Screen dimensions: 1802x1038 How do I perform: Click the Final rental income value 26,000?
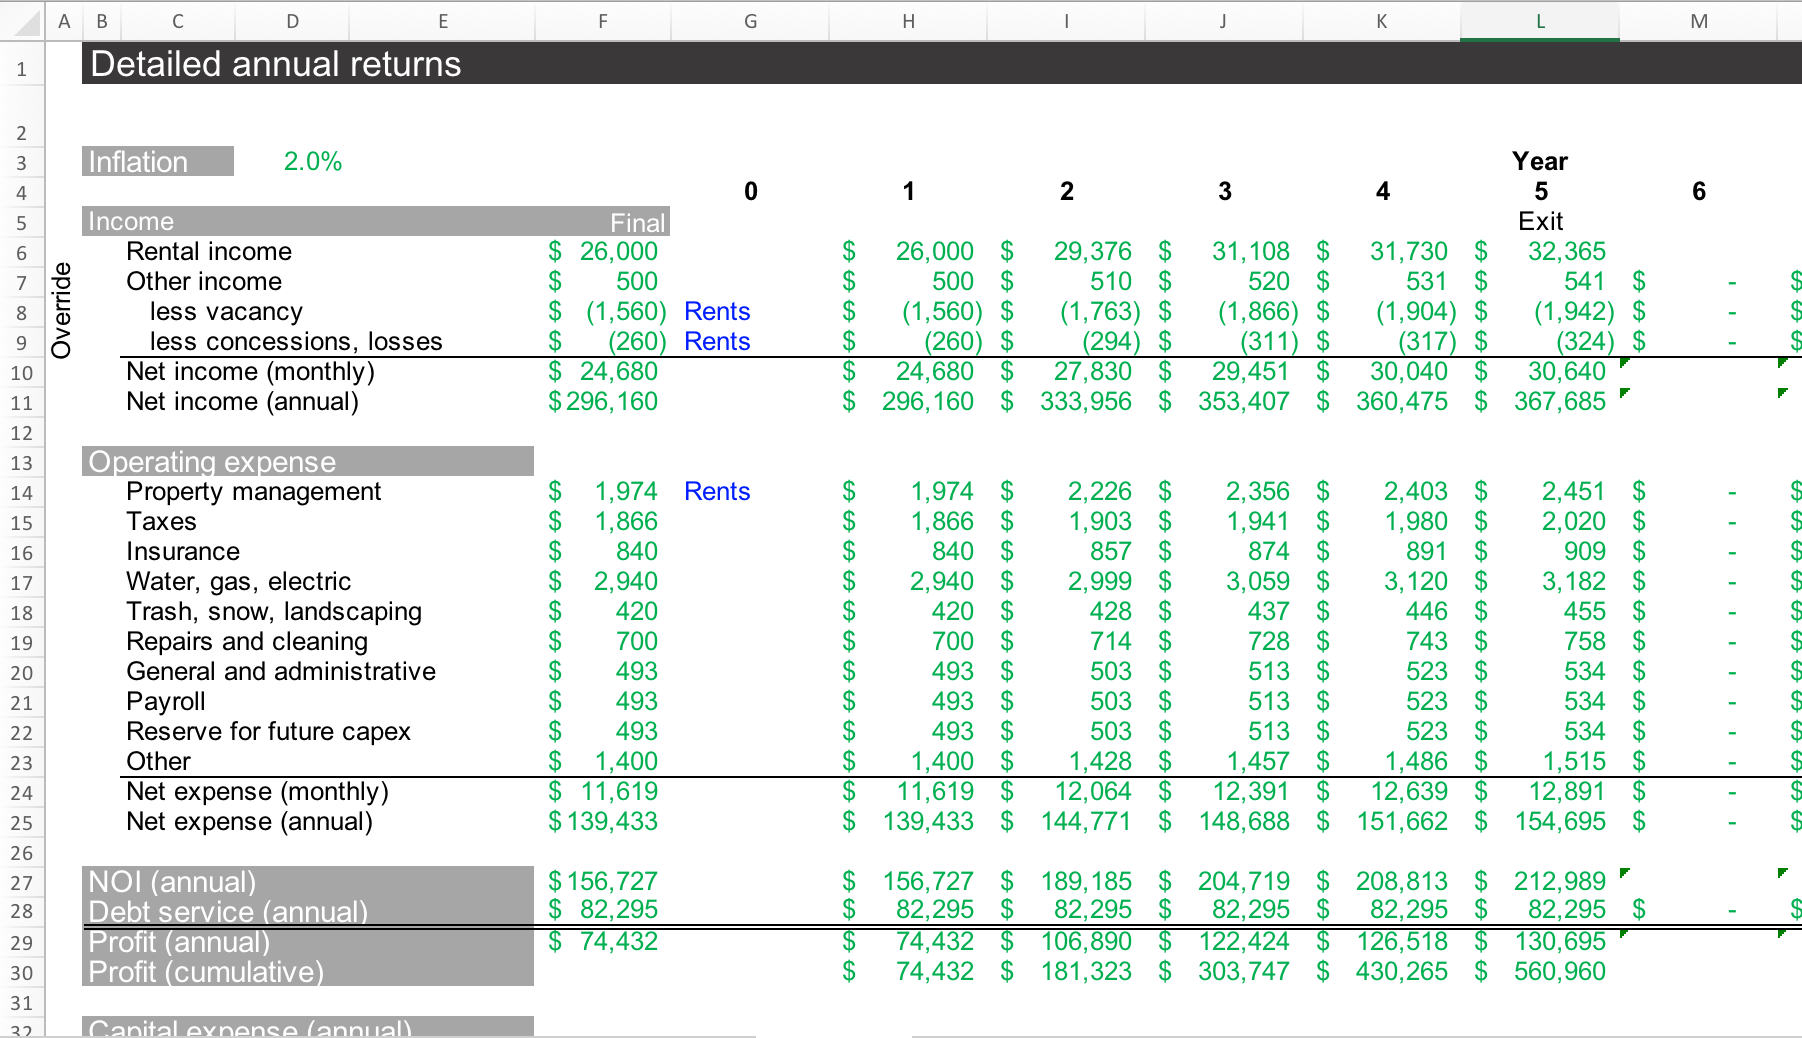[618, 251]
